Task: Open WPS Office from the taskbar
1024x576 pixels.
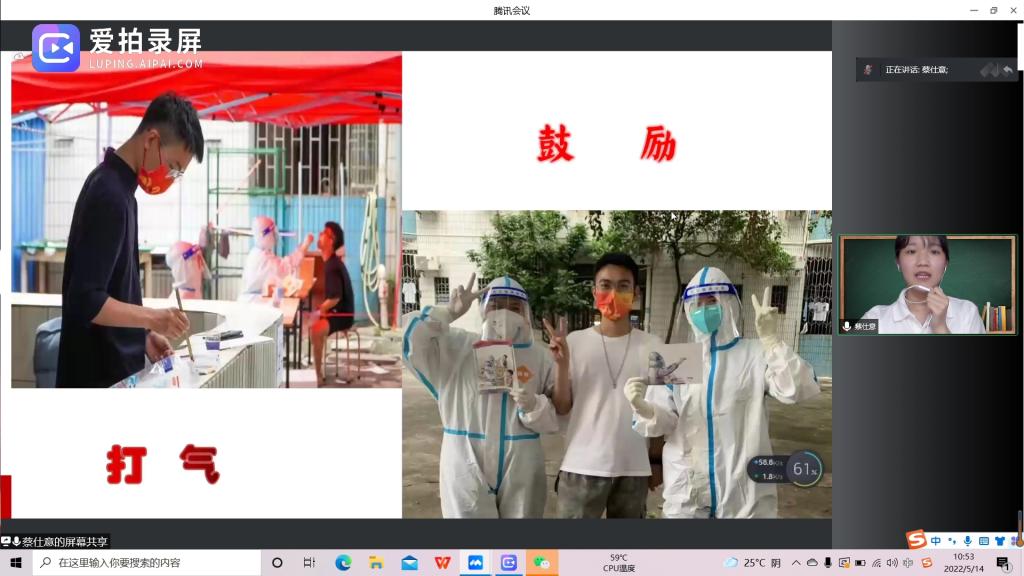Action: pos(442,563)
